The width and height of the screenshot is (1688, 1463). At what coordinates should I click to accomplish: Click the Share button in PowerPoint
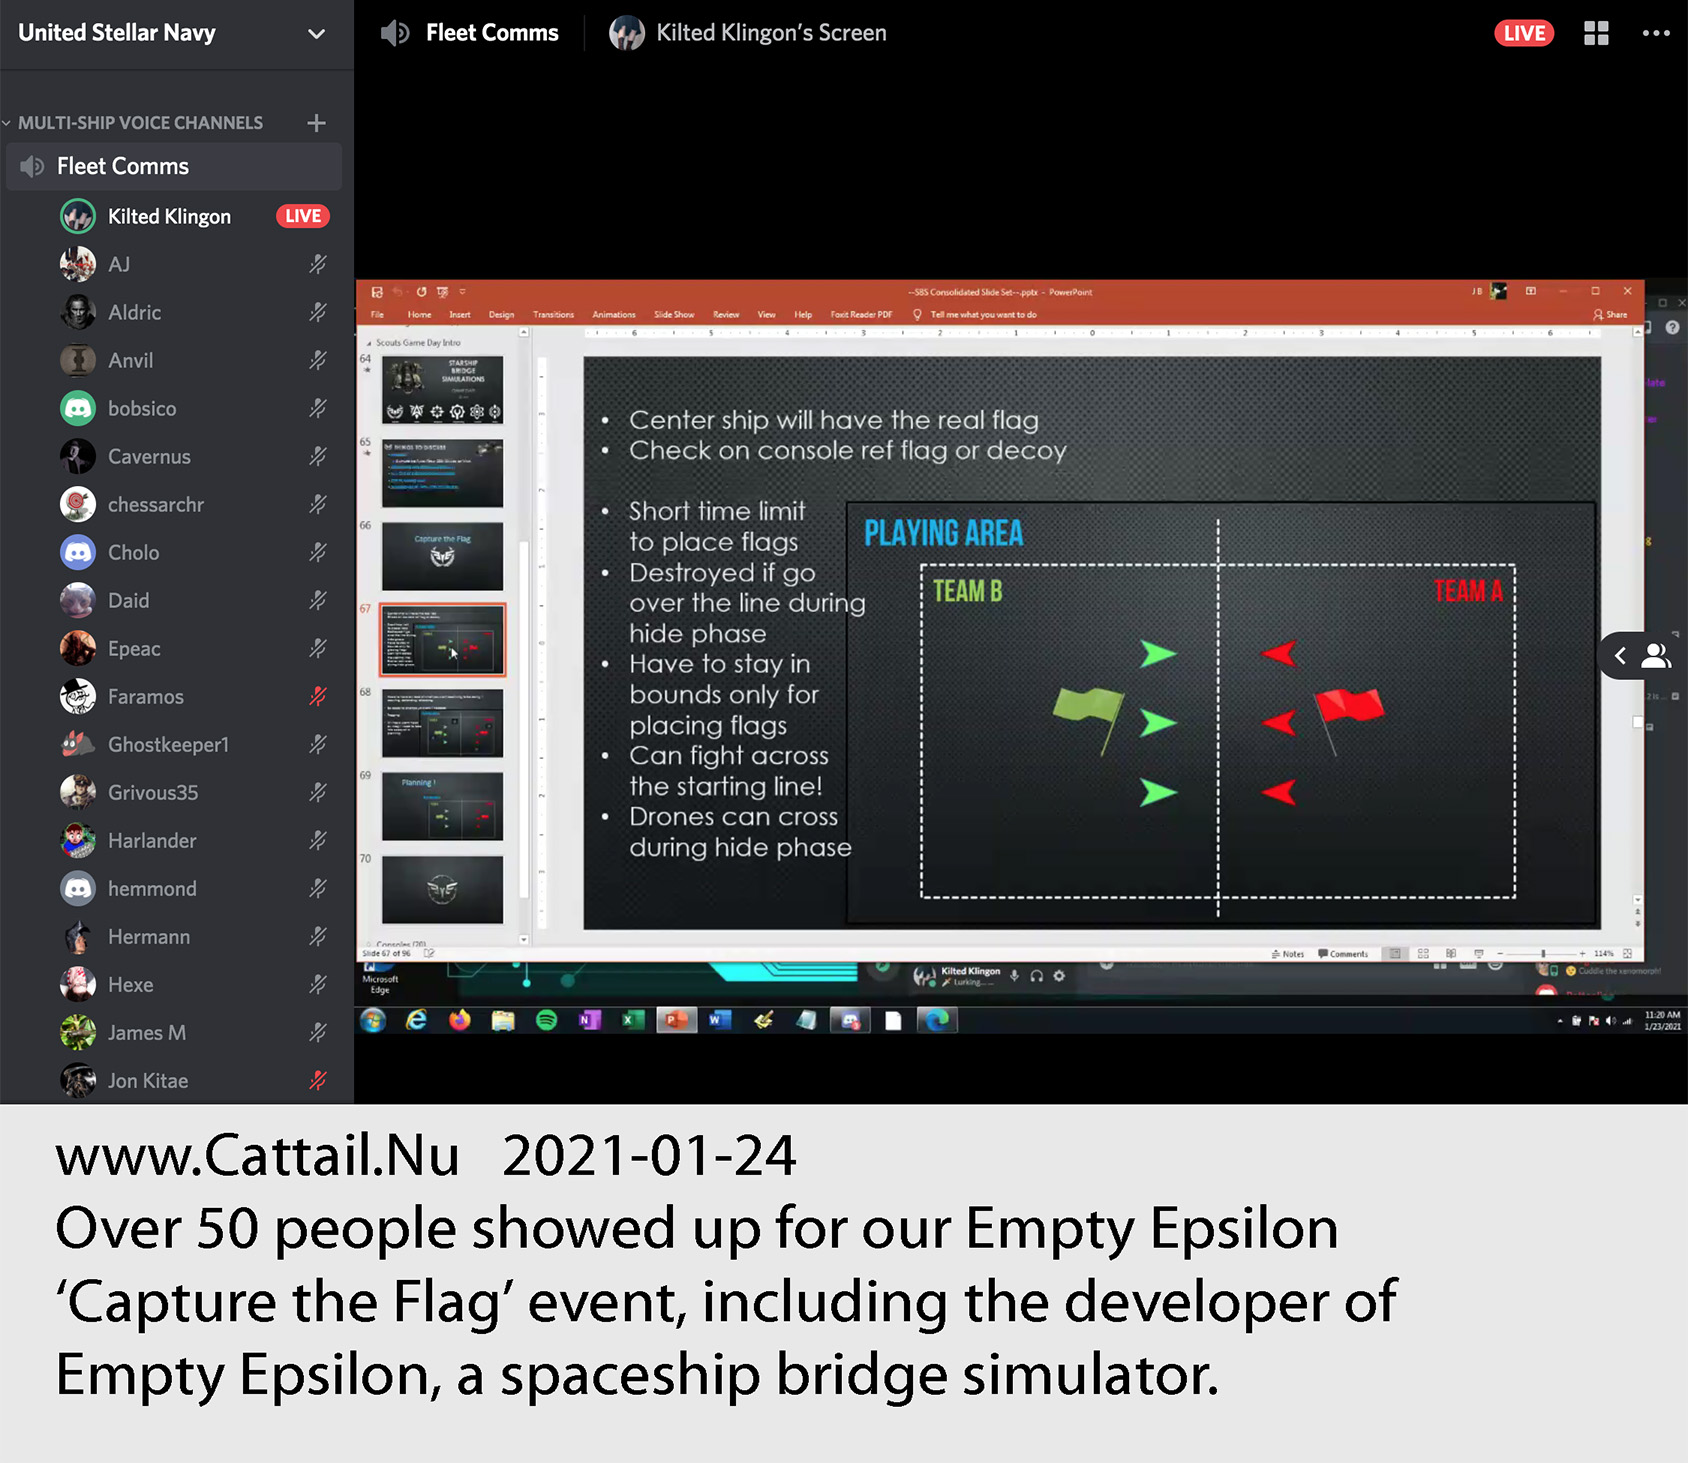pos(1610,314)
